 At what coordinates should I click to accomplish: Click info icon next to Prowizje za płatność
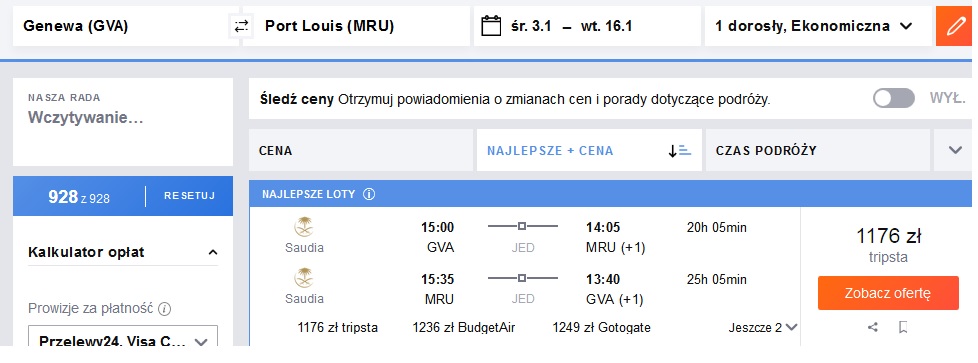(x=165, y=309)
